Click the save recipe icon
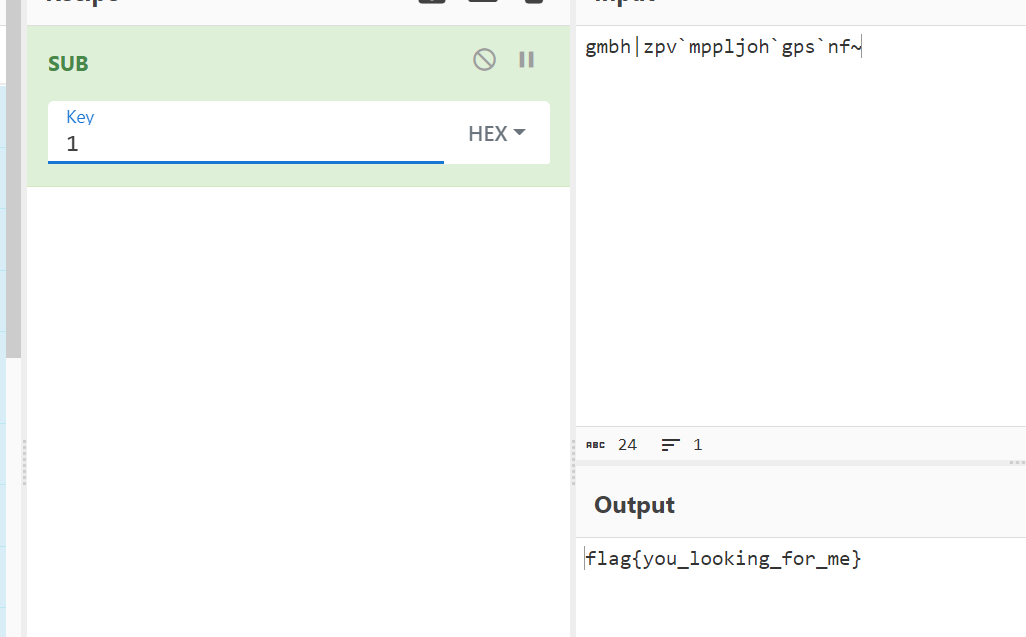This screenshot has width=1026, height=637. tap(432, 2)
